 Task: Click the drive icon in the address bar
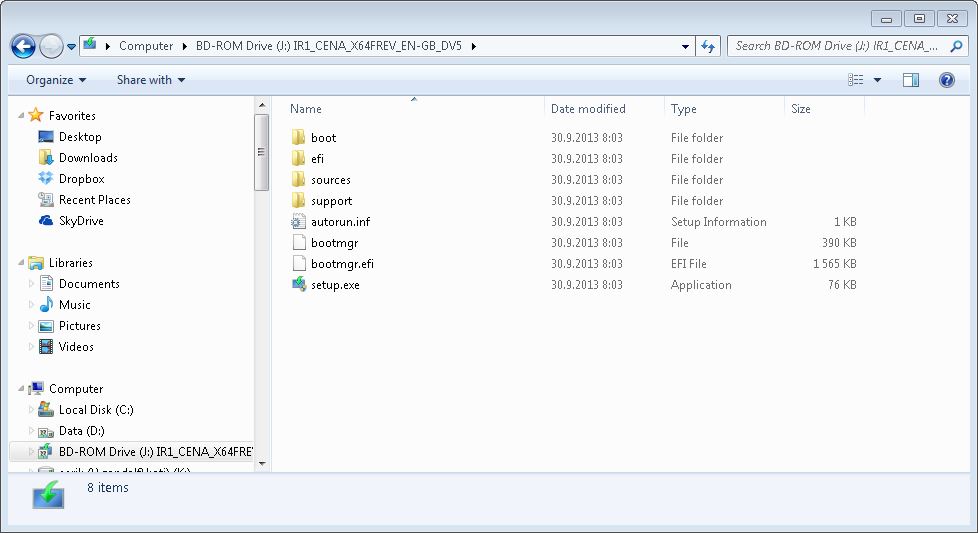(90, 44)
